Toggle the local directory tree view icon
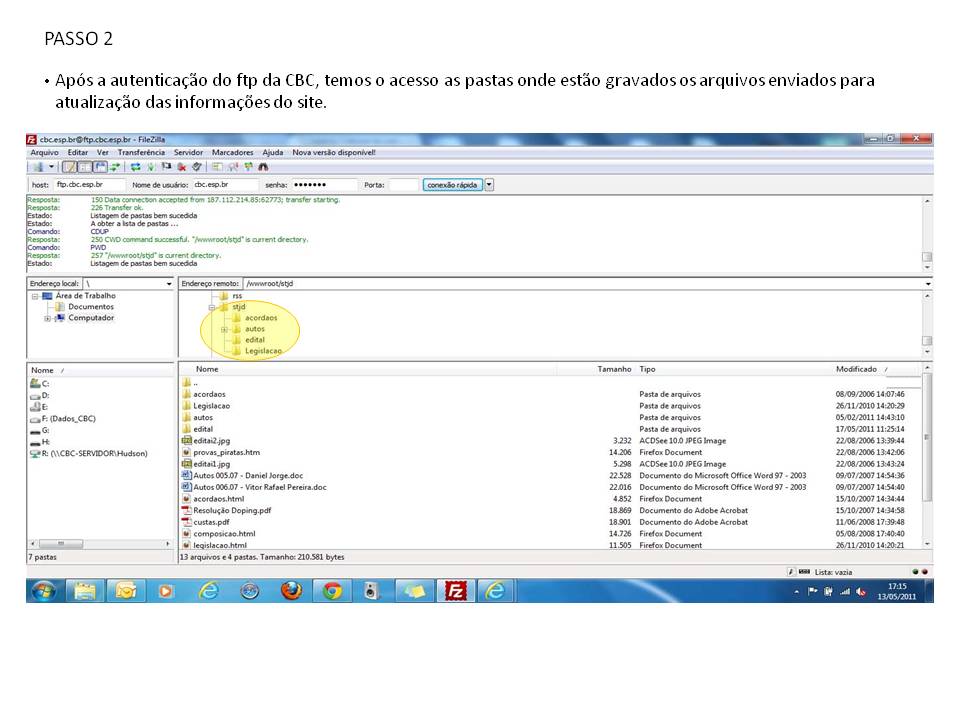This screenshot has width=960, height=720. [x=85, y=167]
